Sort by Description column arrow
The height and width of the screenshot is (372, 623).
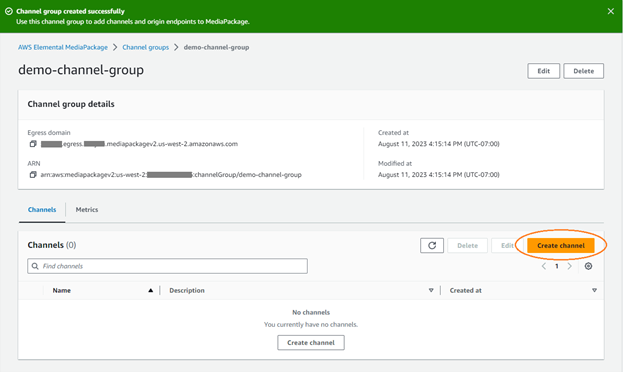[x=431, y=291]
